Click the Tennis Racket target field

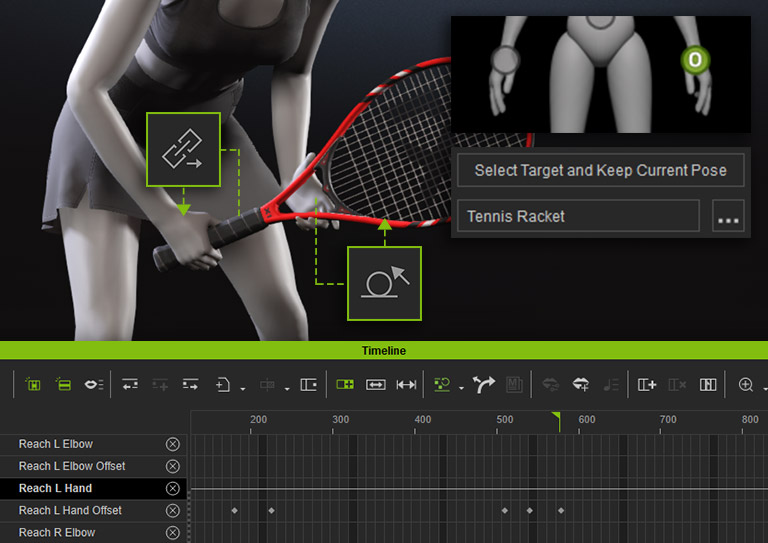578,216
